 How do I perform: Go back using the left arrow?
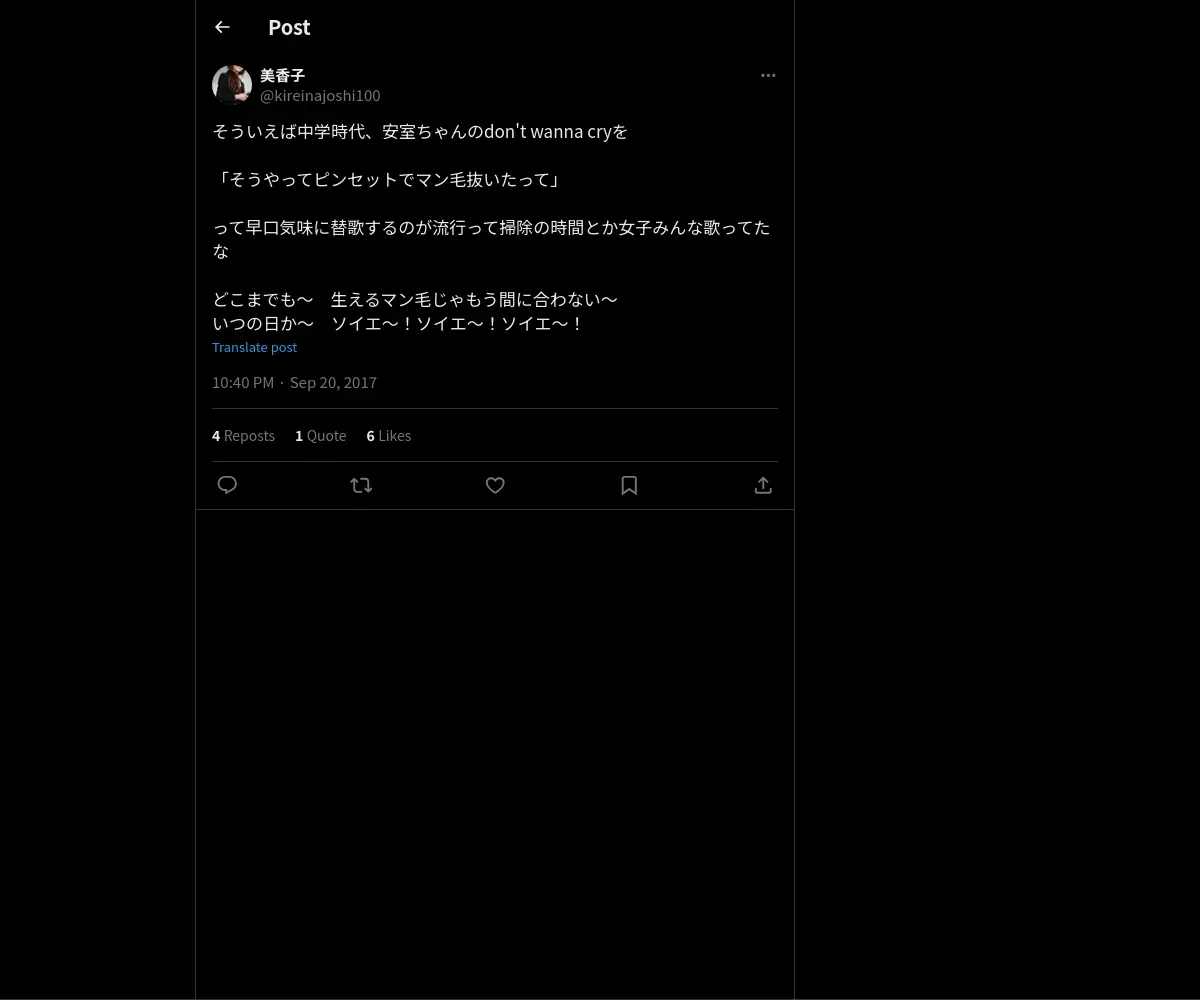click(x=222, y=27)
